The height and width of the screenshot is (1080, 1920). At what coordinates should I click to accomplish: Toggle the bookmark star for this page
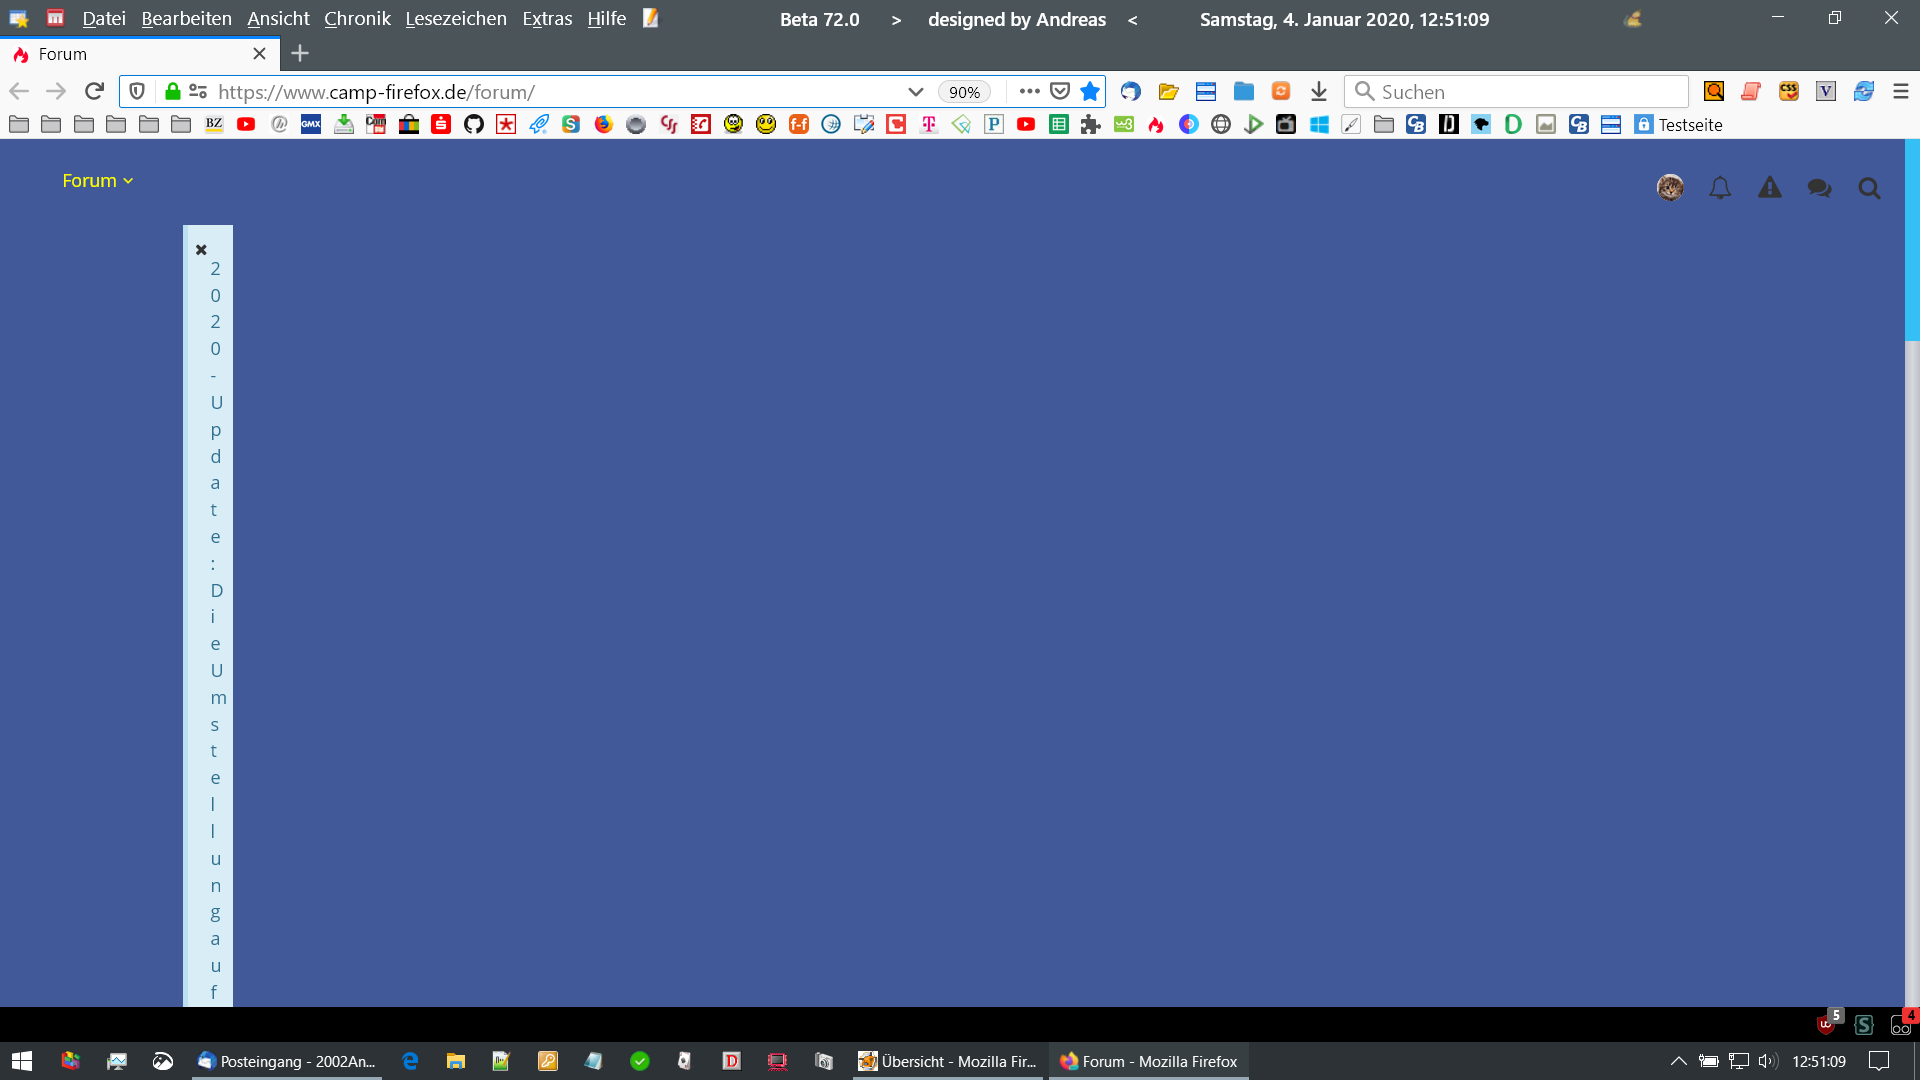1090,91
